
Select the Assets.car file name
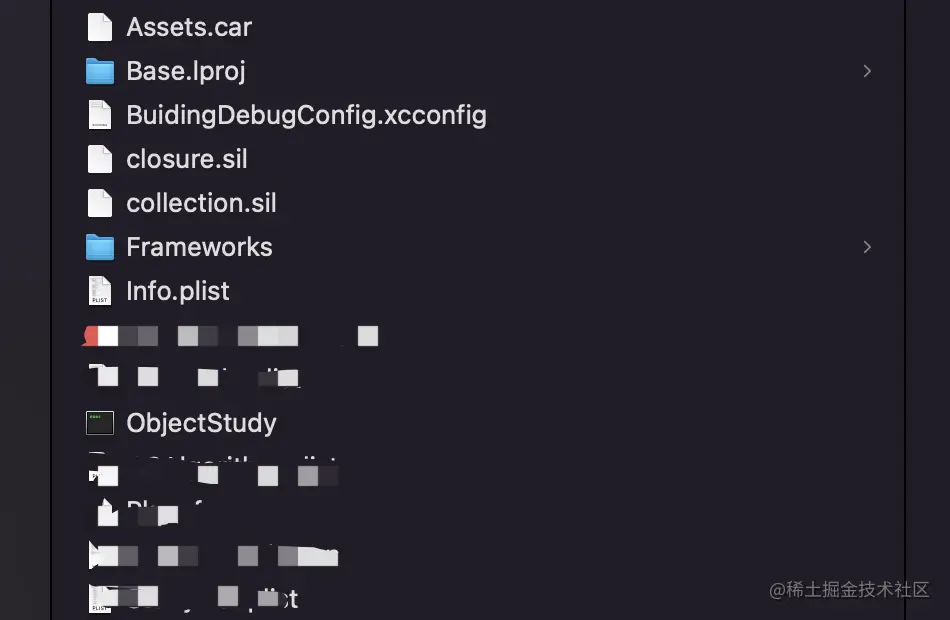pyautogui.click(x=189, y=27)
